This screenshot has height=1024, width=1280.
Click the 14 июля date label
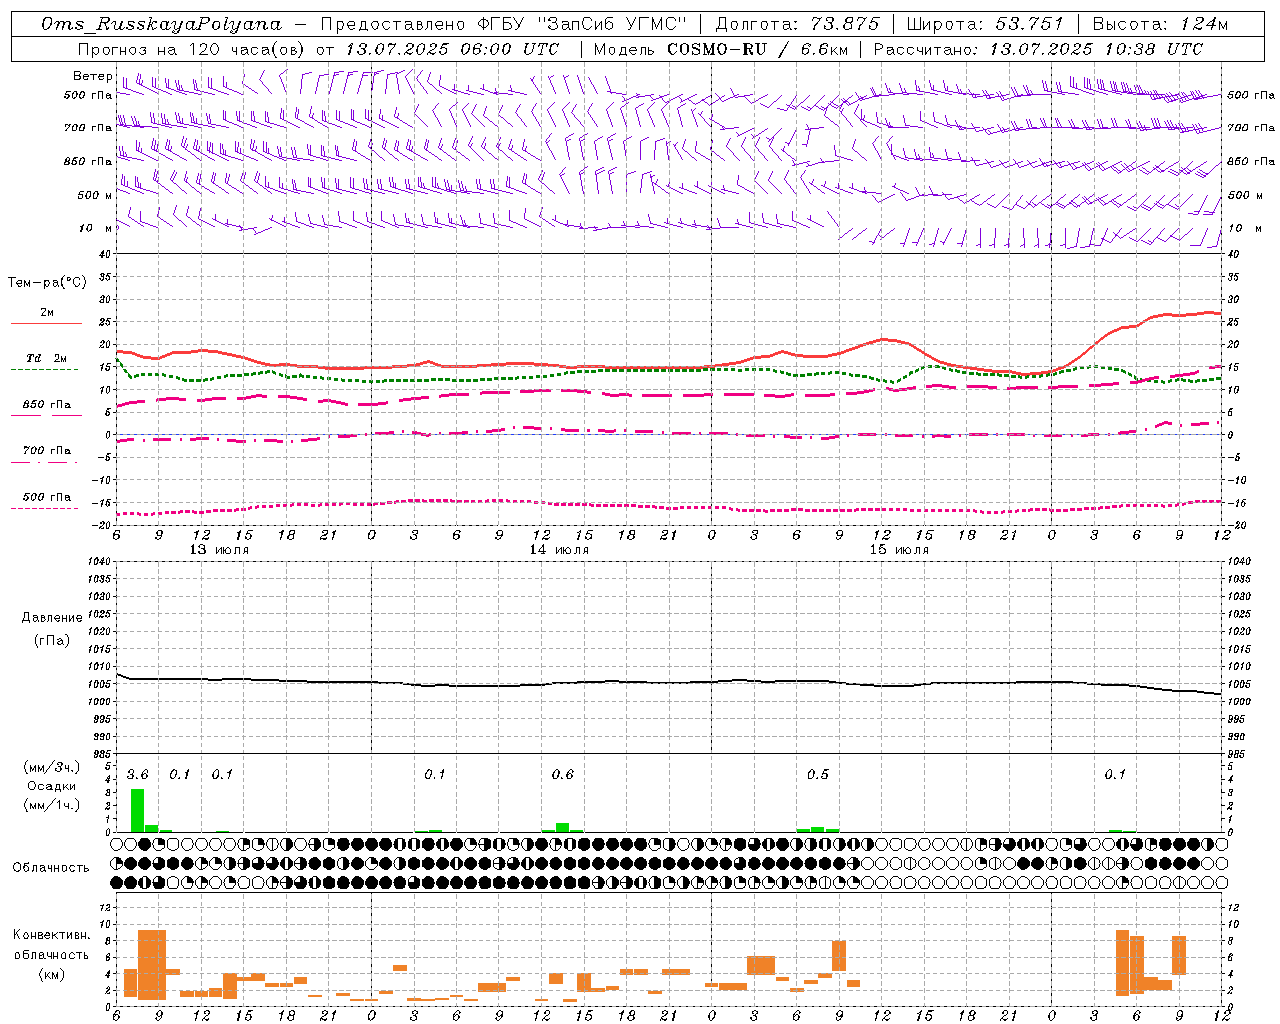(x=559, y=550)
